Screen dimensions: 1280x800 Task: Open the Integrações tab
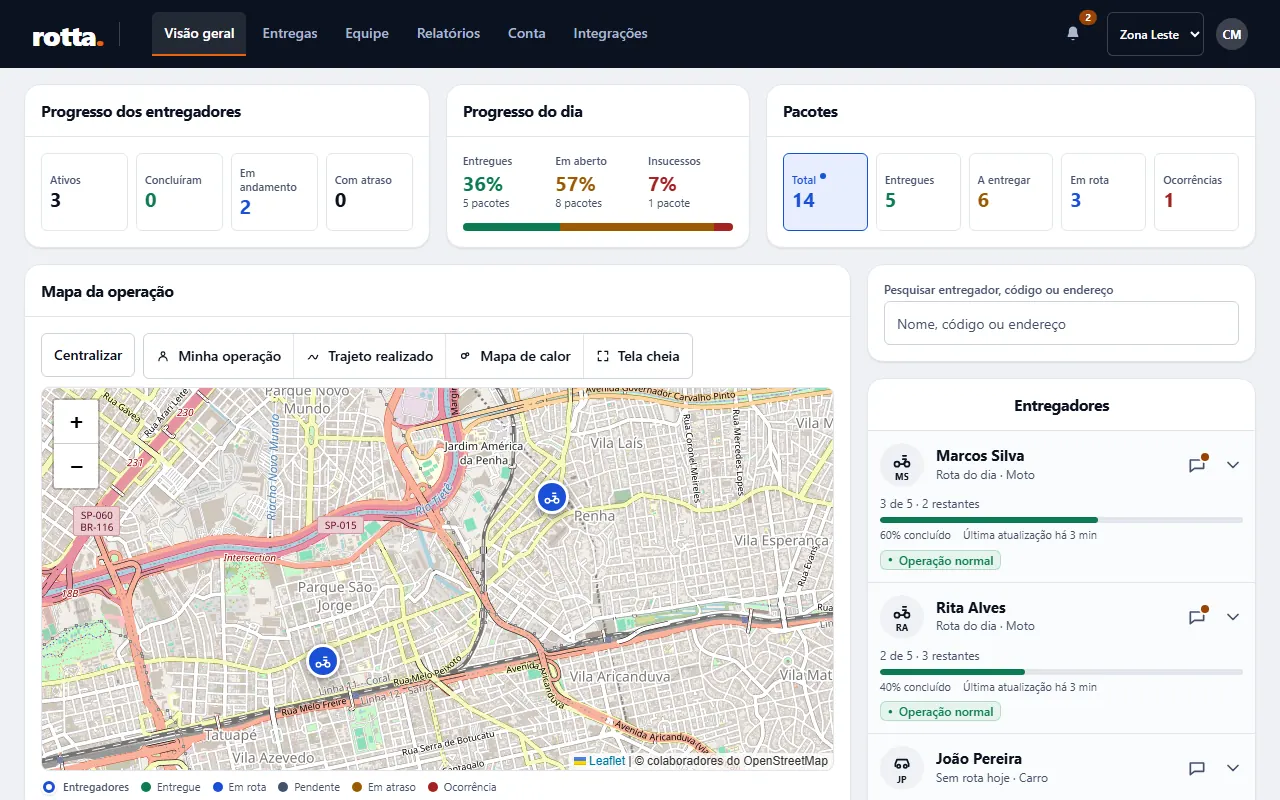click(x=610, y=34)
